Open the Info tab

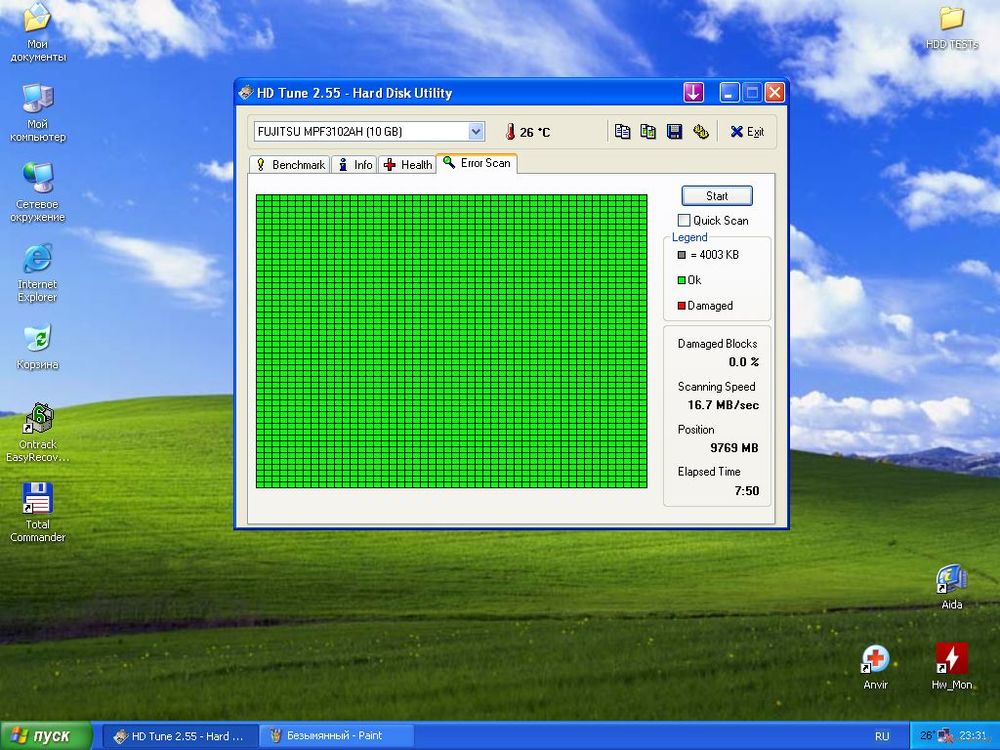click(354, 165)
